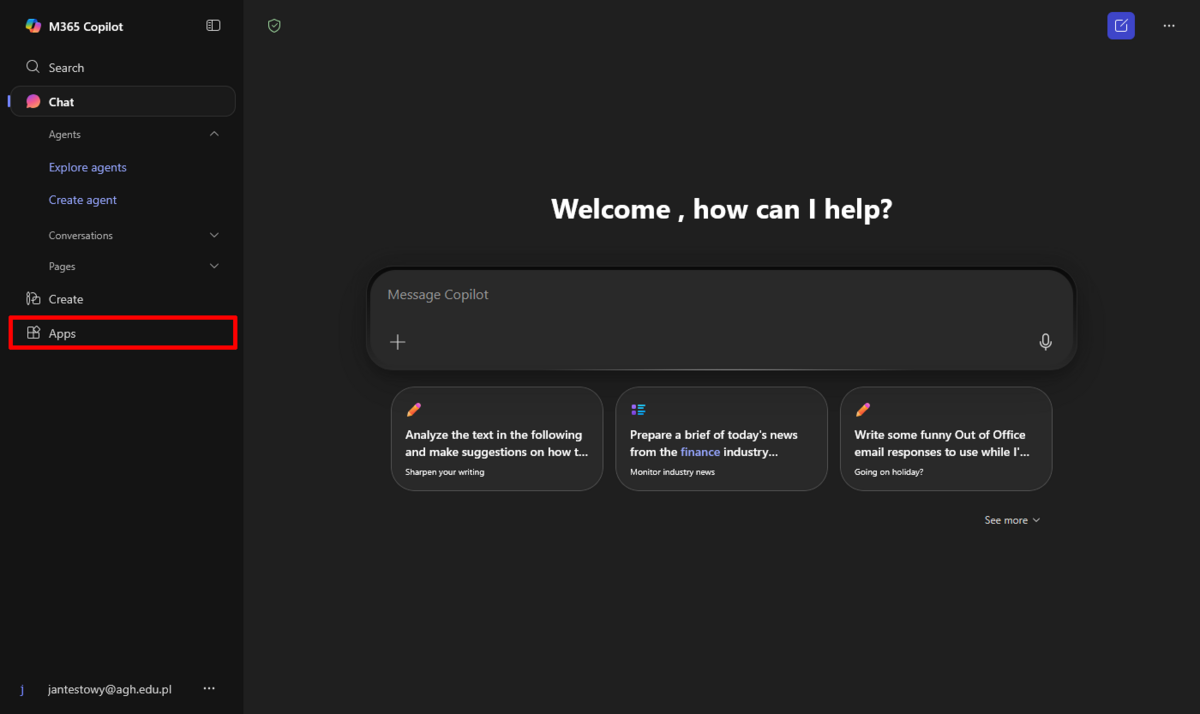Expand the Conversations section
Image resolution: width=1200 pixels, height=714 pixels.
tap(214, 235)
